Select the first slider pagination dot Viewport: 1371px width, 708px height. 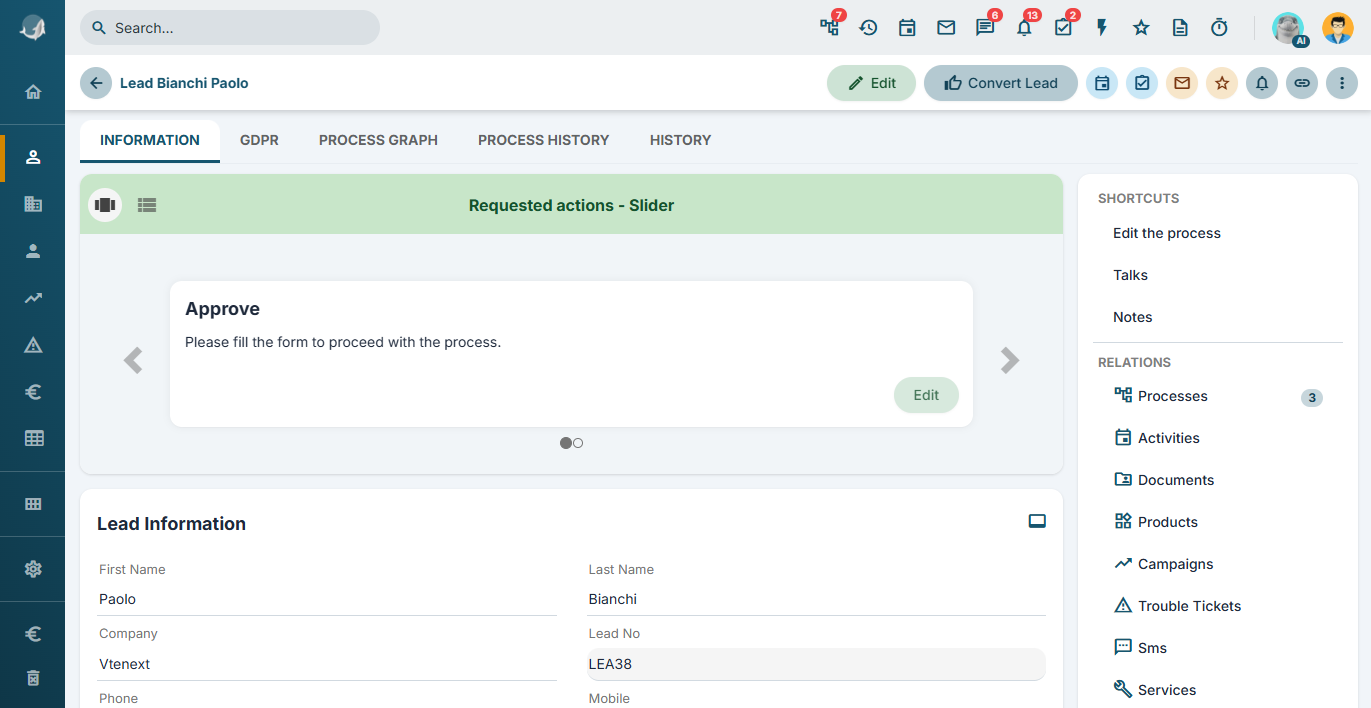coord(566,443)
